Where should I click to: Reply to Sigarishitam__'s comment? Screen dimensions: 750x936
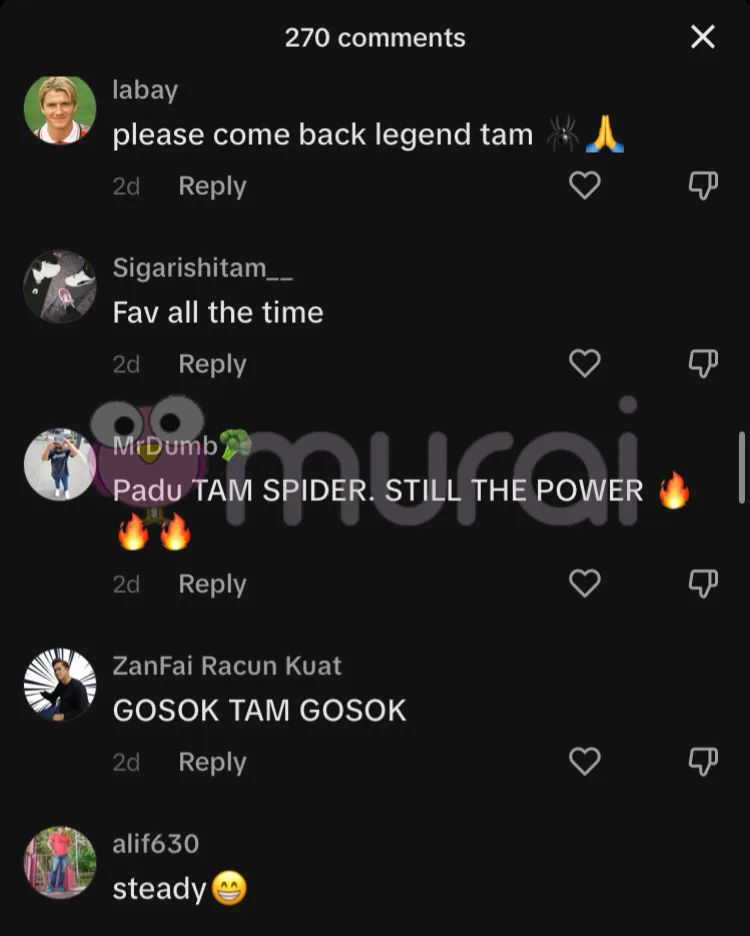click(213, 364)
